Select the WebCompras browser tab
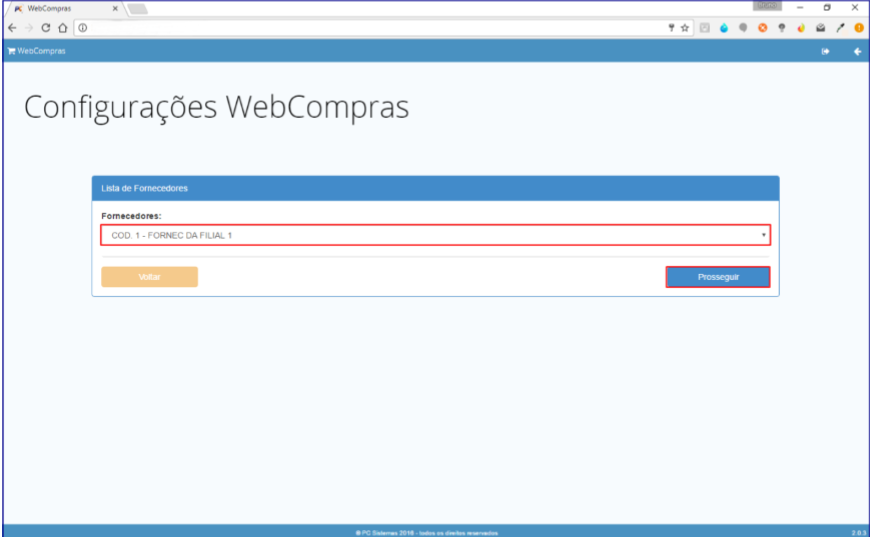Screen dimensions: 870x537 (x=65, y=9)
